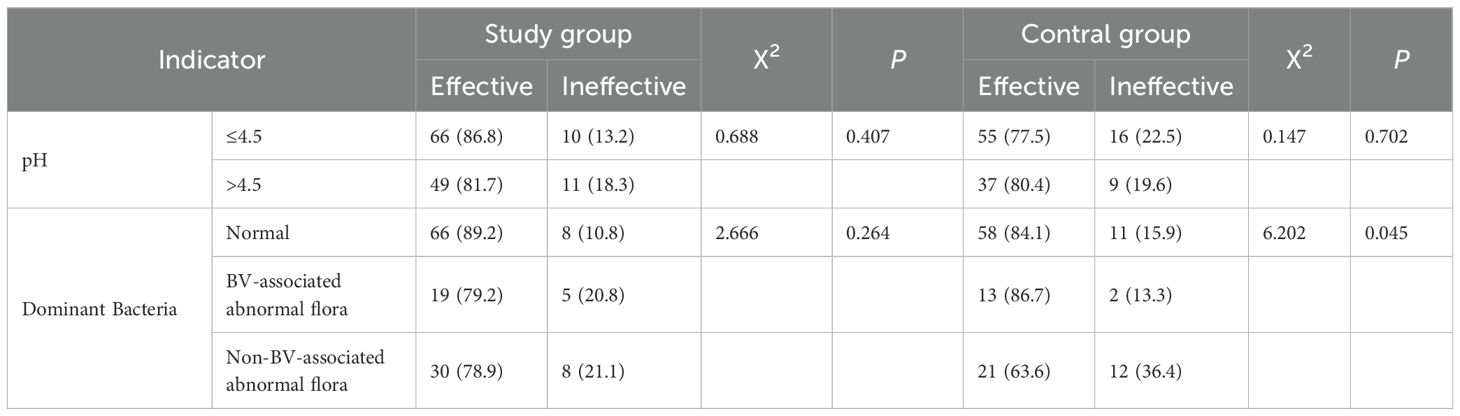
Task: Click the Normal flora row label
Action: (x=256, y=233)
